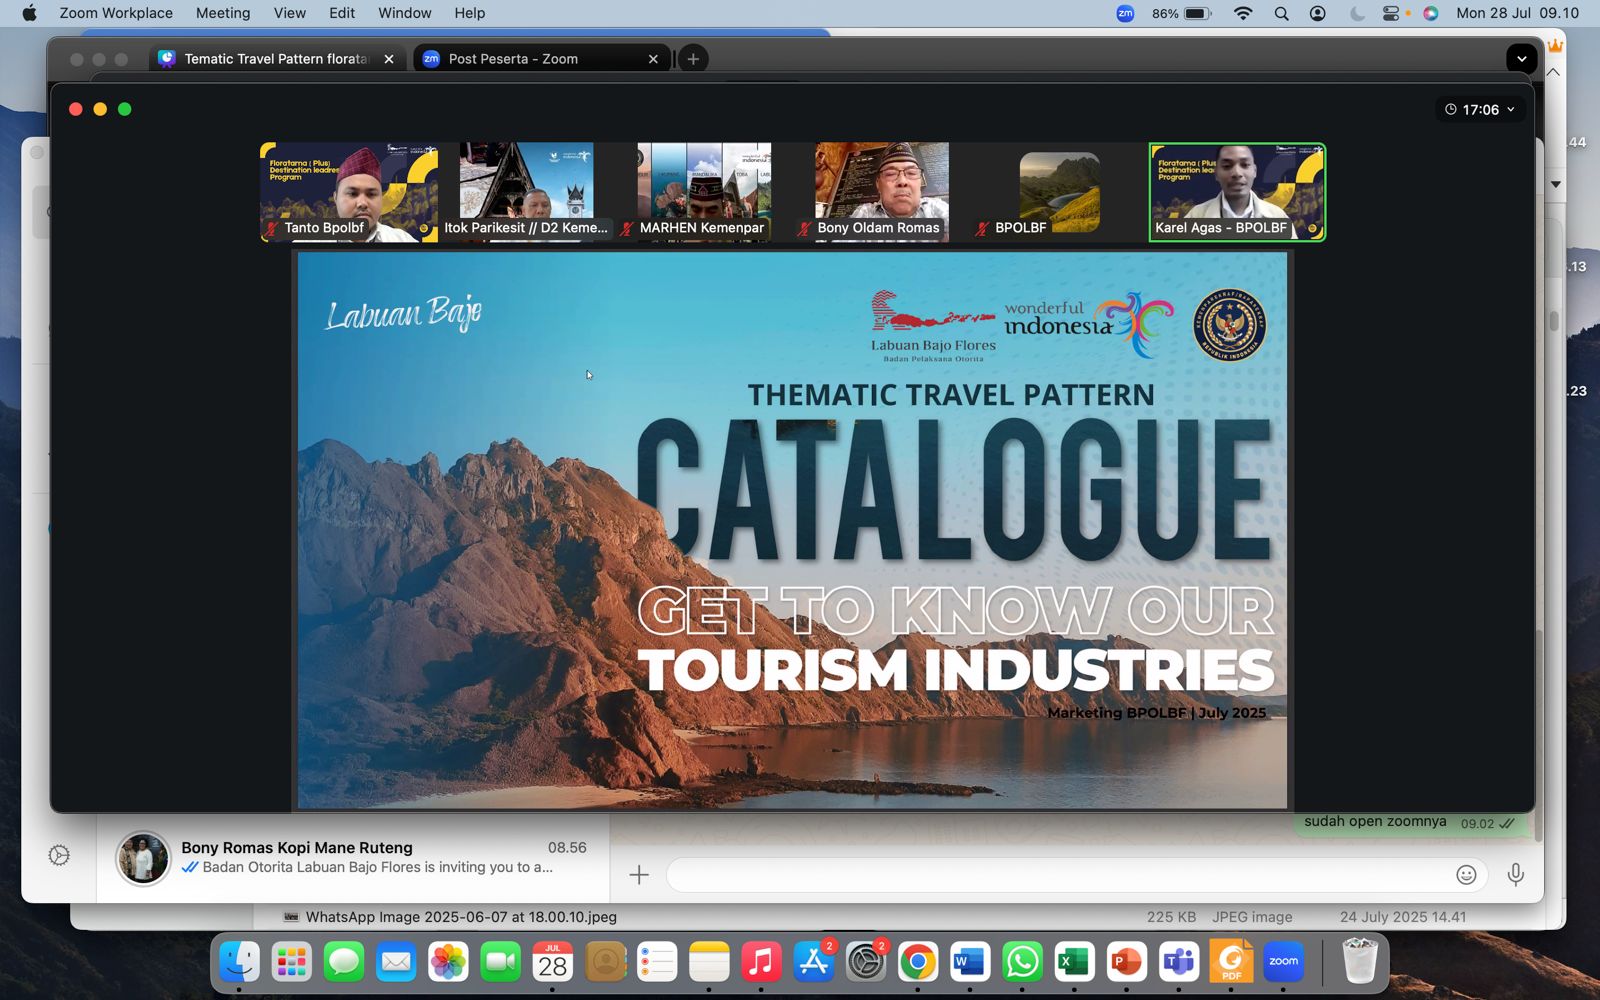Launch the Music app from dock

[761, 963]
